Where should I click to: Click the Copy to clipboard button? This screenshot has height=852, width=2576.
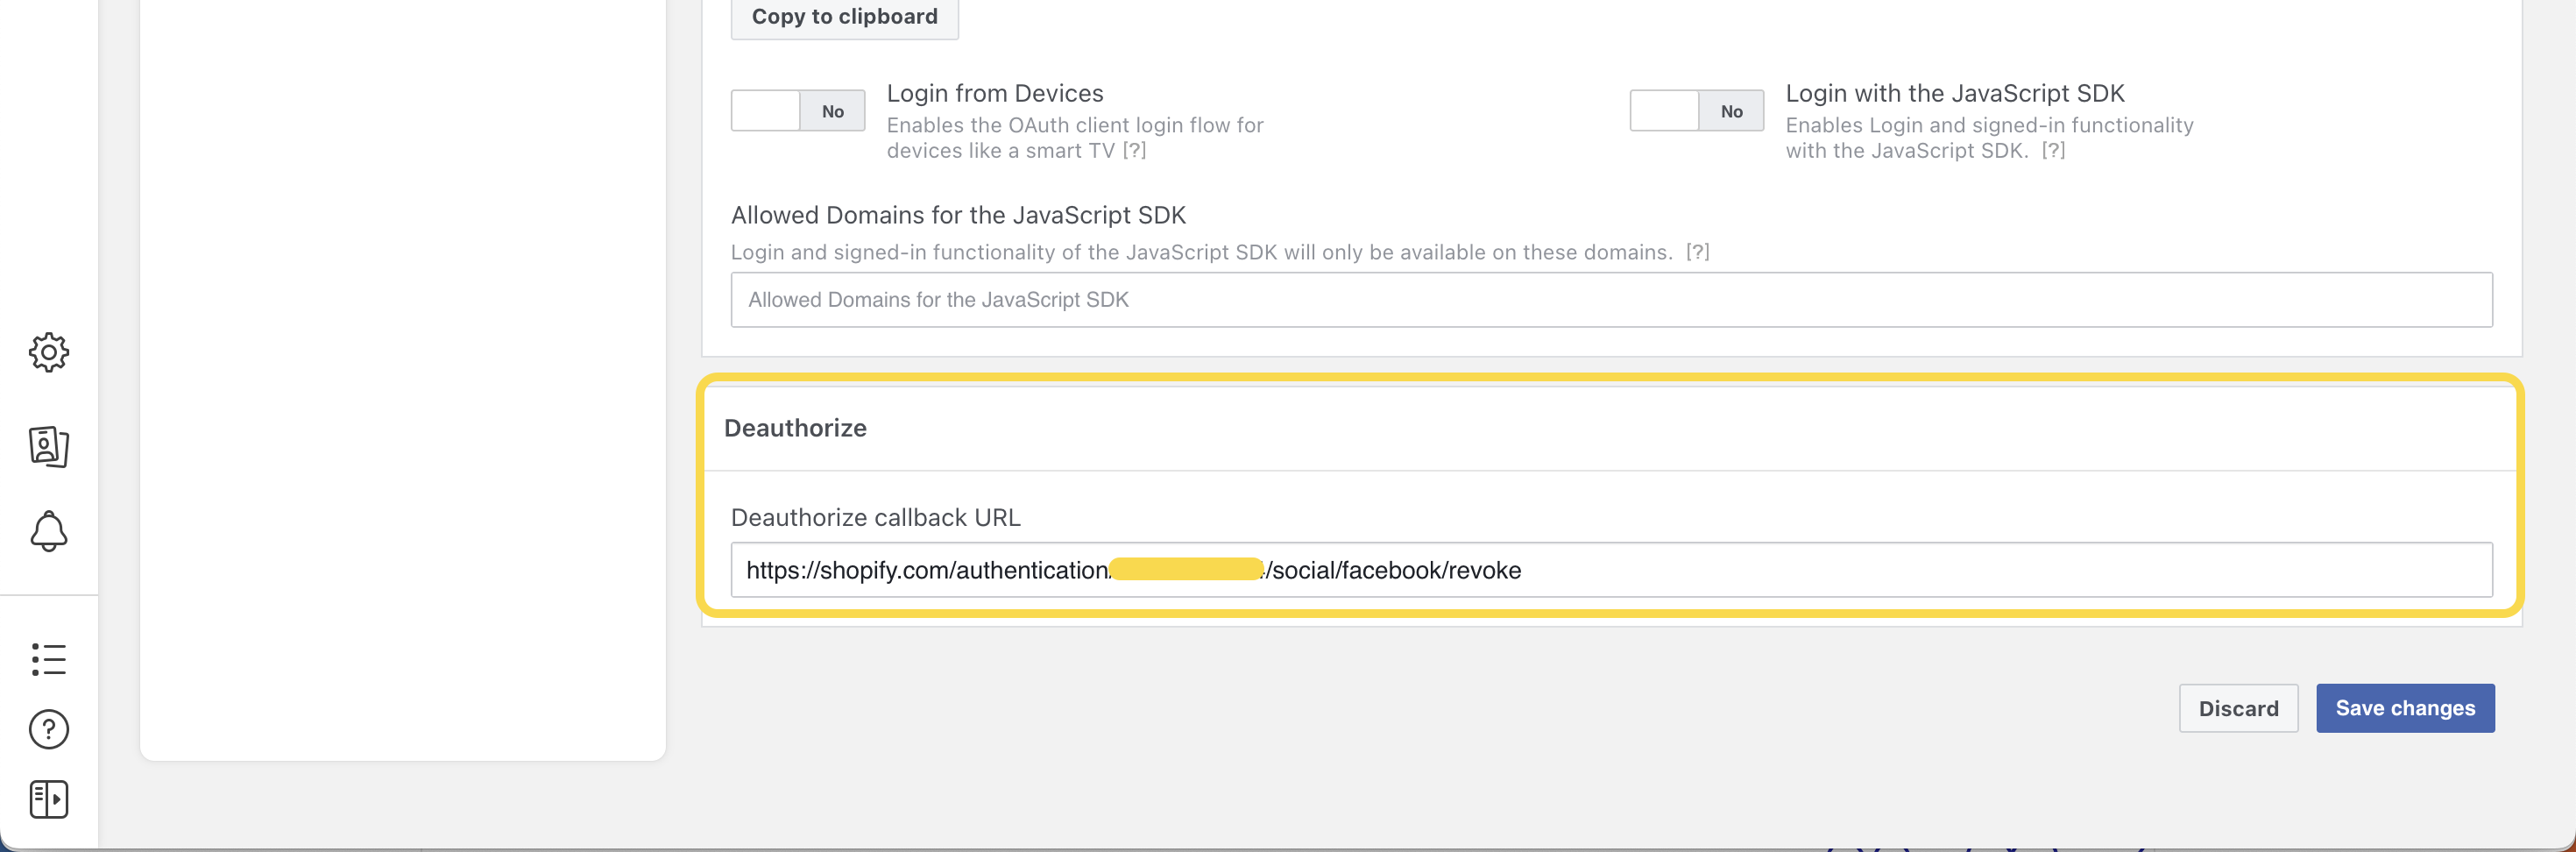coord(844,16)
